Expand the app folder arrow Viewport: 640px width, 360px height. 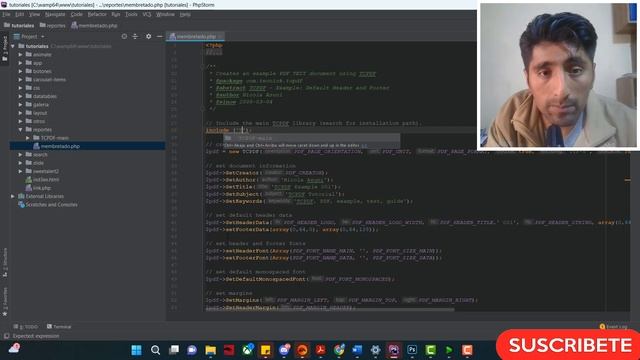(x=20, y=63)
